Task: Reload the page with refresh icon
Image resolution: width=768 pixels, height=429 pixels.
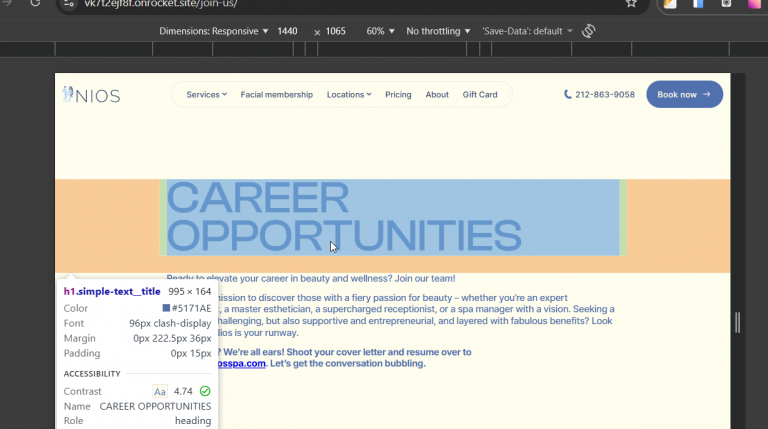Action: click(35, 3)
